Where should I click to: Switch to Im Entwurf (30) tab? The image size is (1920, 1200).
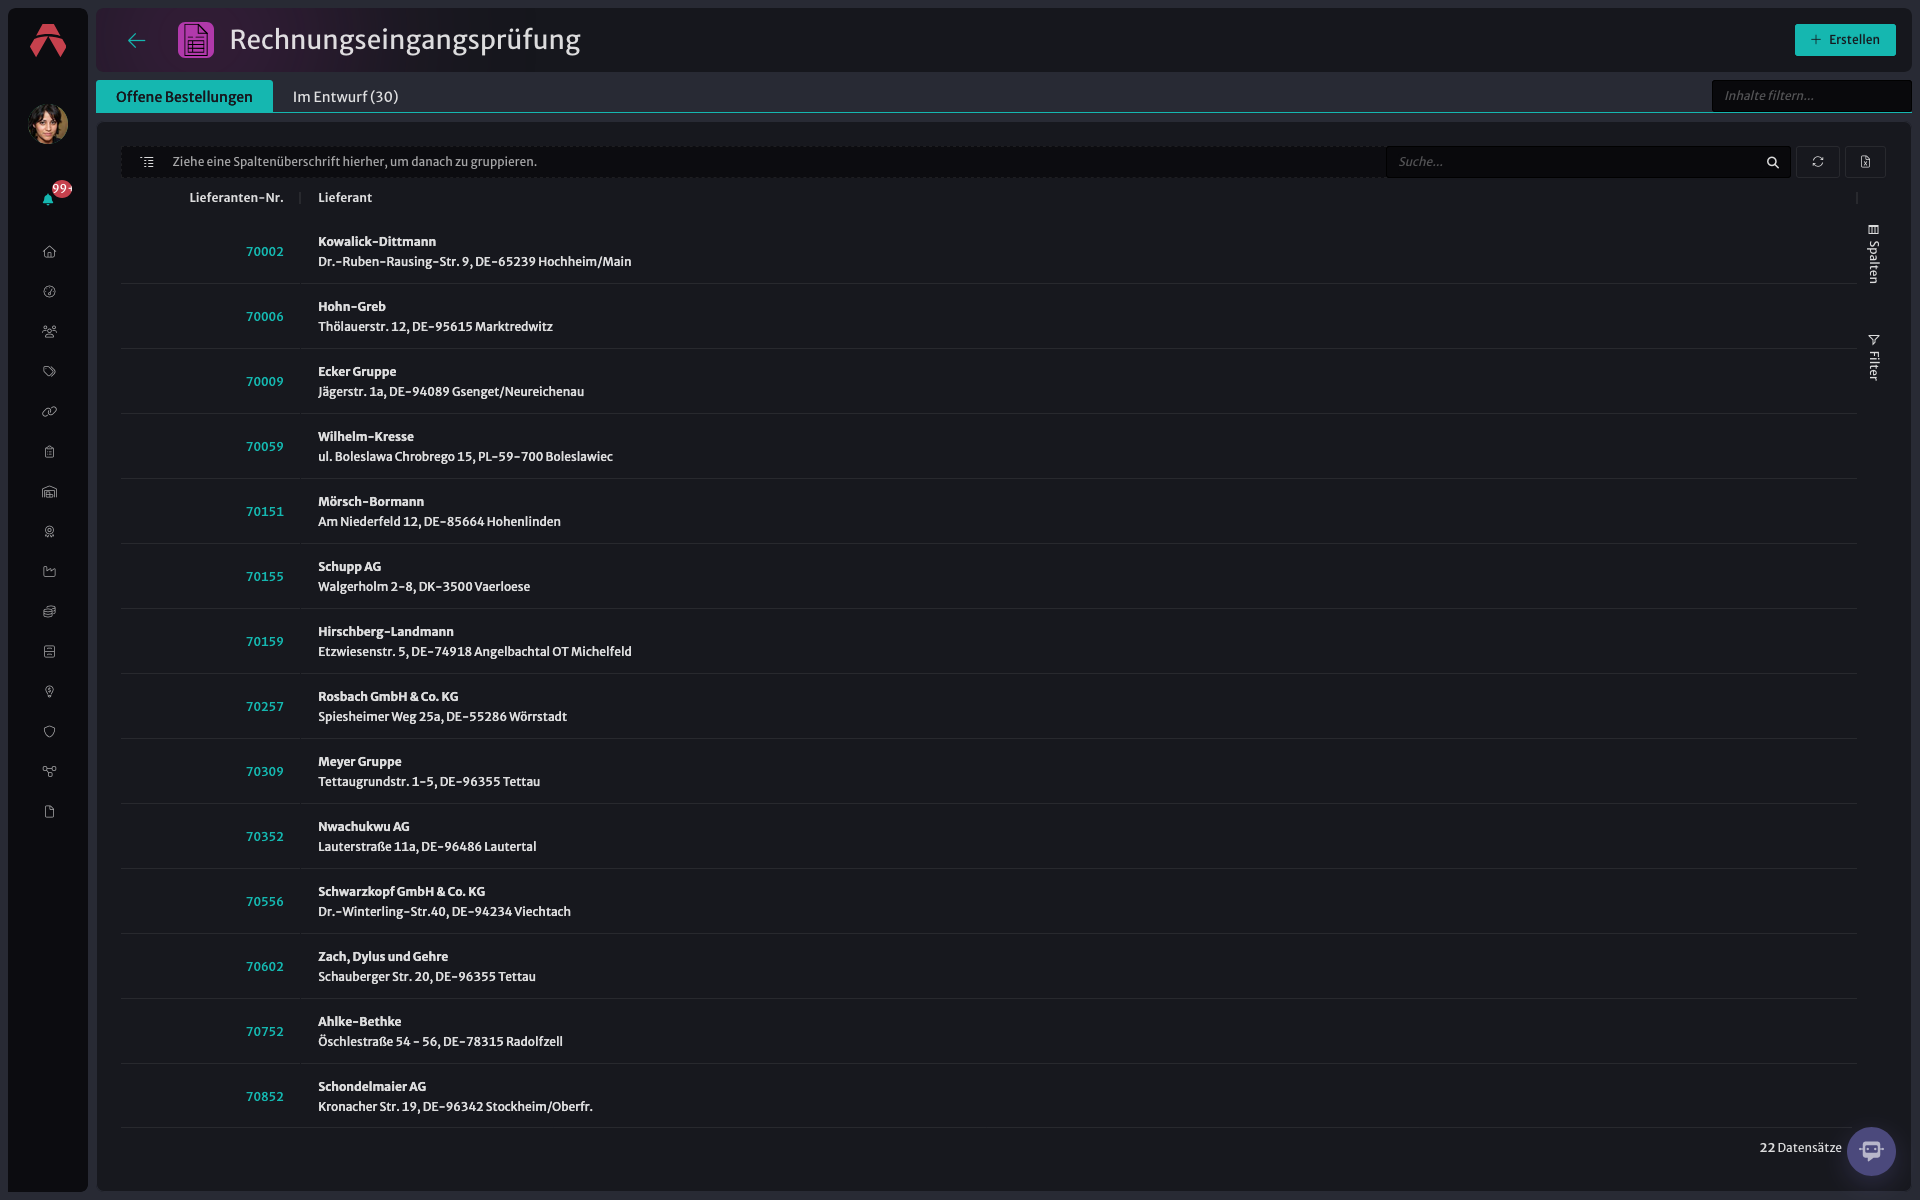tap(345, 97)
